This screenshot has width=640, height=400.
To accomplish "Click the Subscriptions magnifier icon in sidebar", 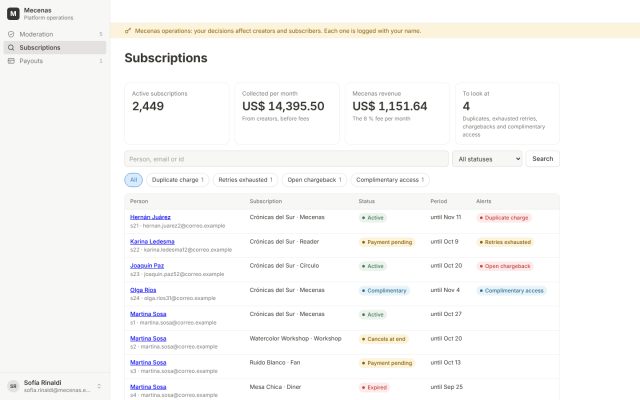I will click(11, 48).
